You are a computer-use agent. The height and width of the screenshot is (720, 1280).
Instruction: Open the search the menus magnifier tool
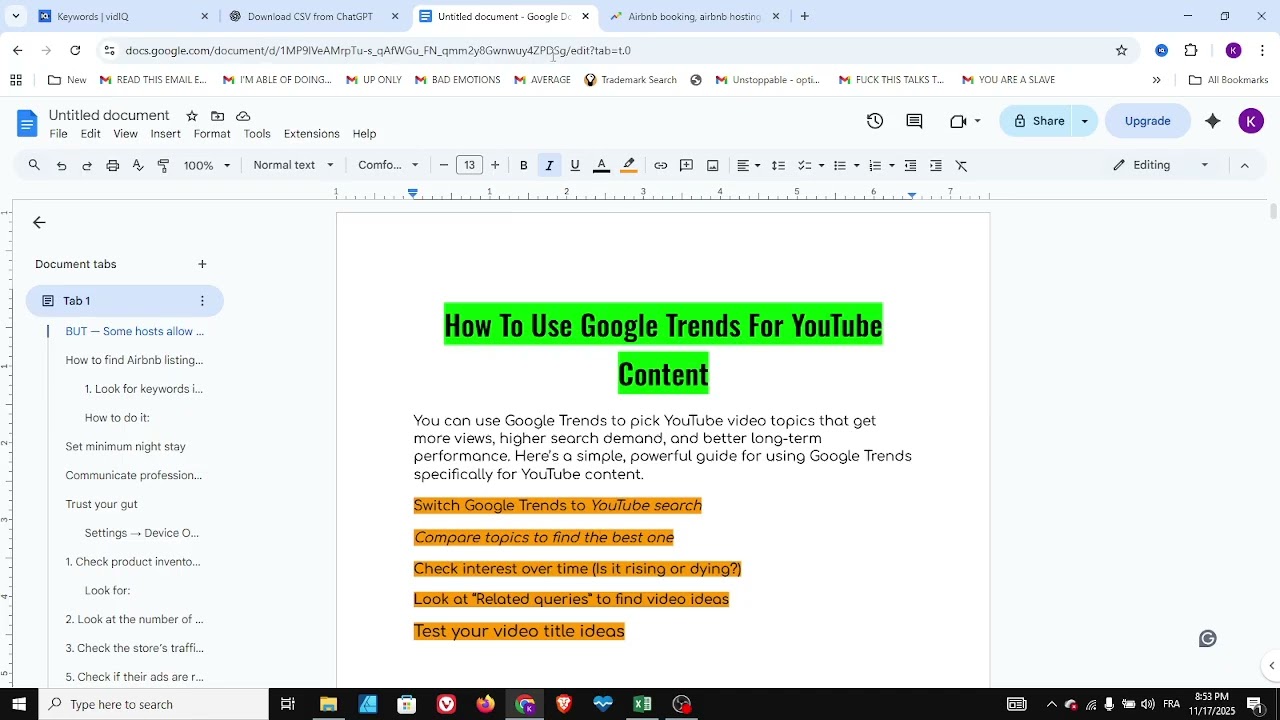(34, 165)
